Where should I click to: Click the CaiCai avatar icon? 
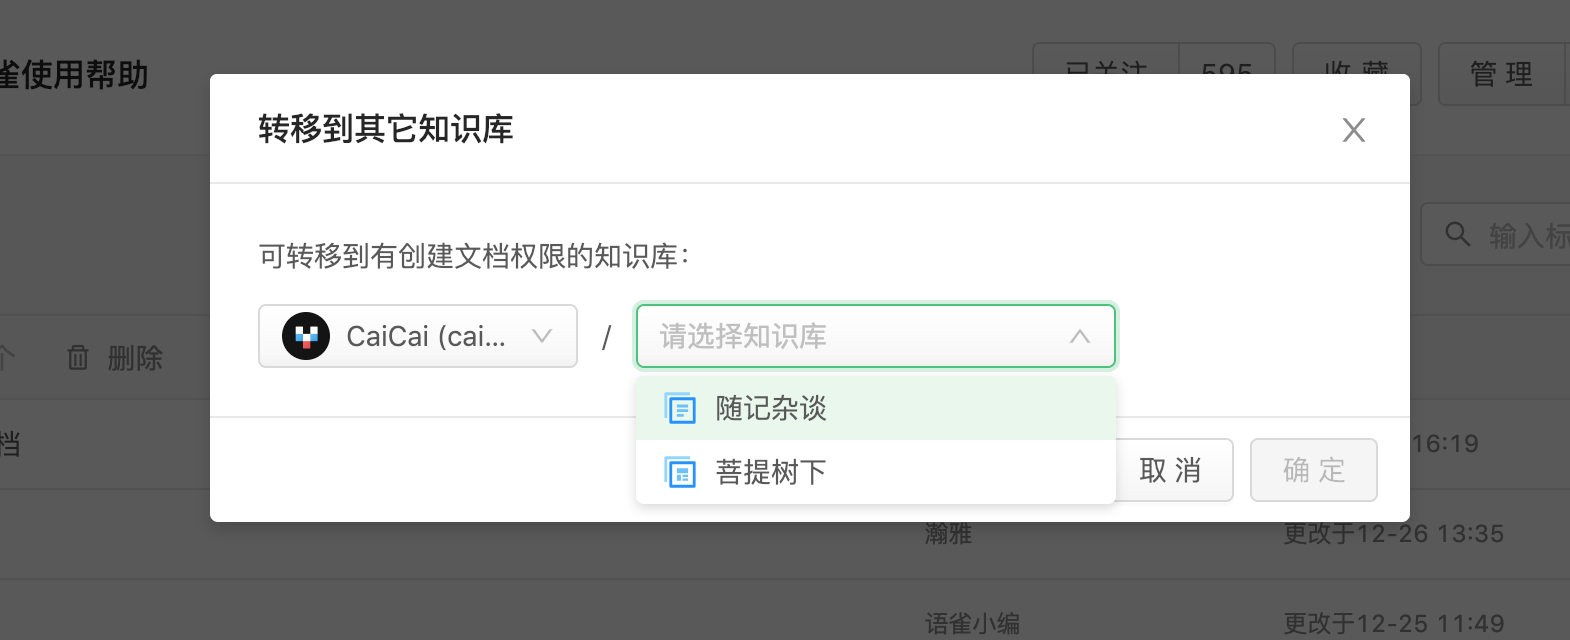tap(306, 336)
